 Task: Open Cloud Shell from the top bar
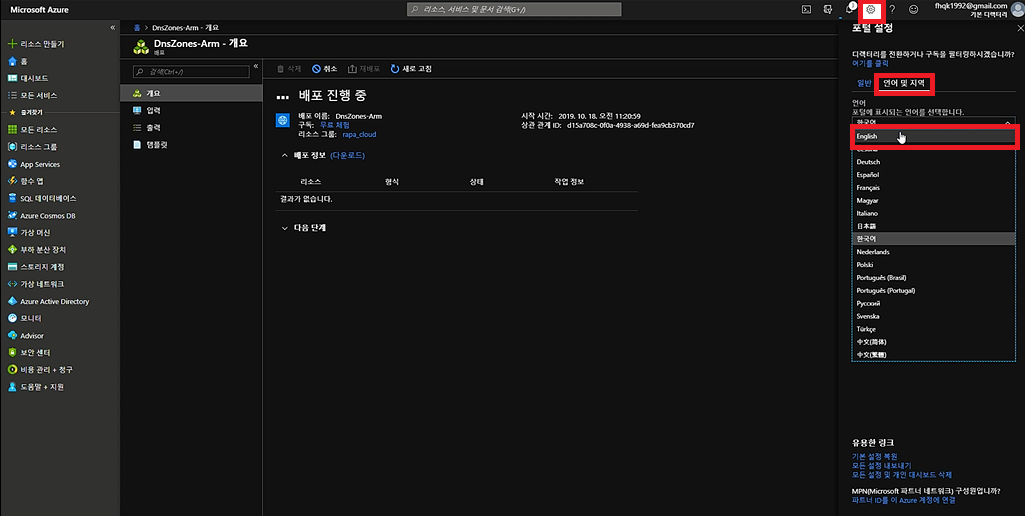[807, 9]
